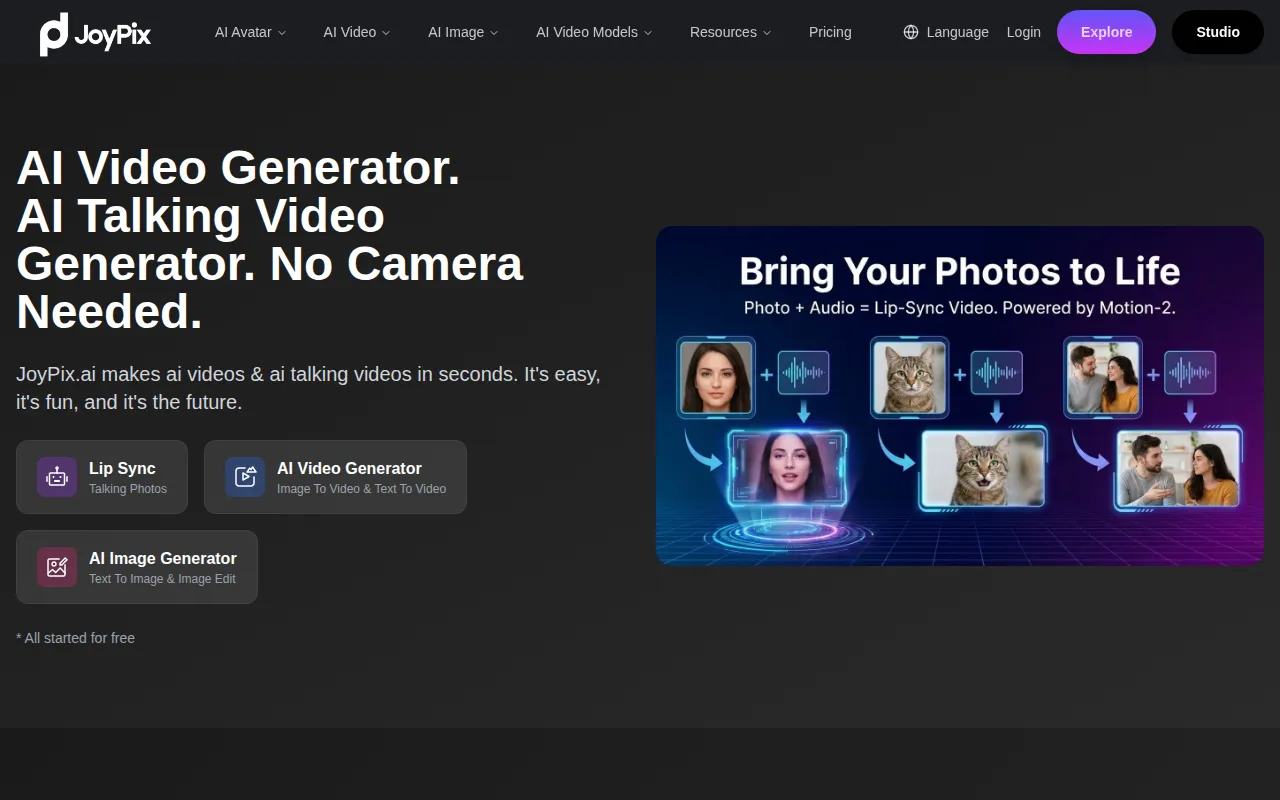Click the AI Image Generator picture icon
The height and width of the screenshot is (800, 1280).
point(57,567)
